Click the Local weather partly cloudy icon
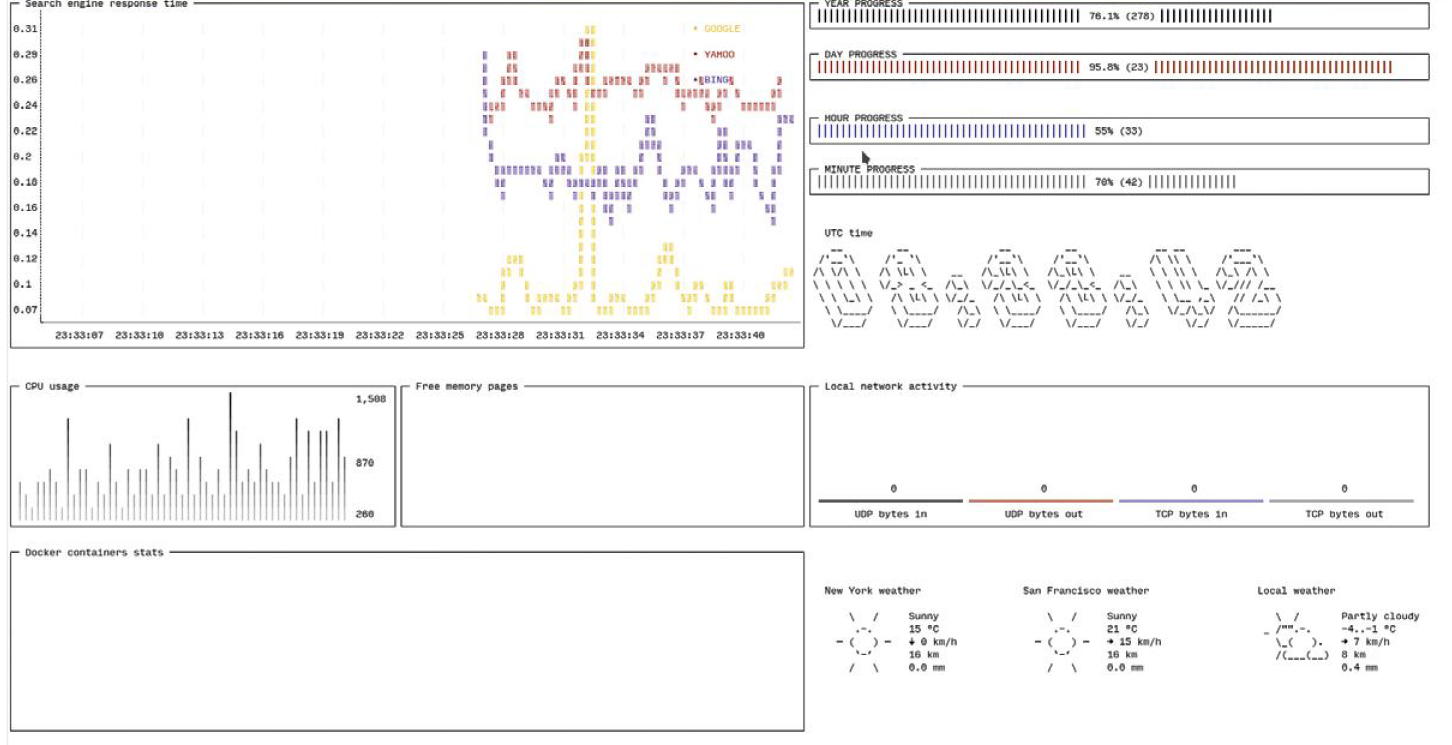The height and width of the screenshot is (745, 1452). pyautogui.click(x=1295, y=637)
